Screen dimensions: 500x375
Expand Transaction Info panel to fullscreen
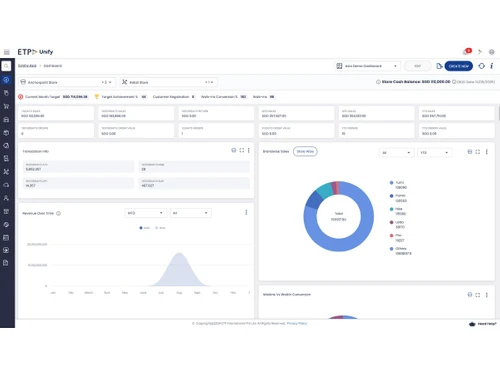point(242,150)
